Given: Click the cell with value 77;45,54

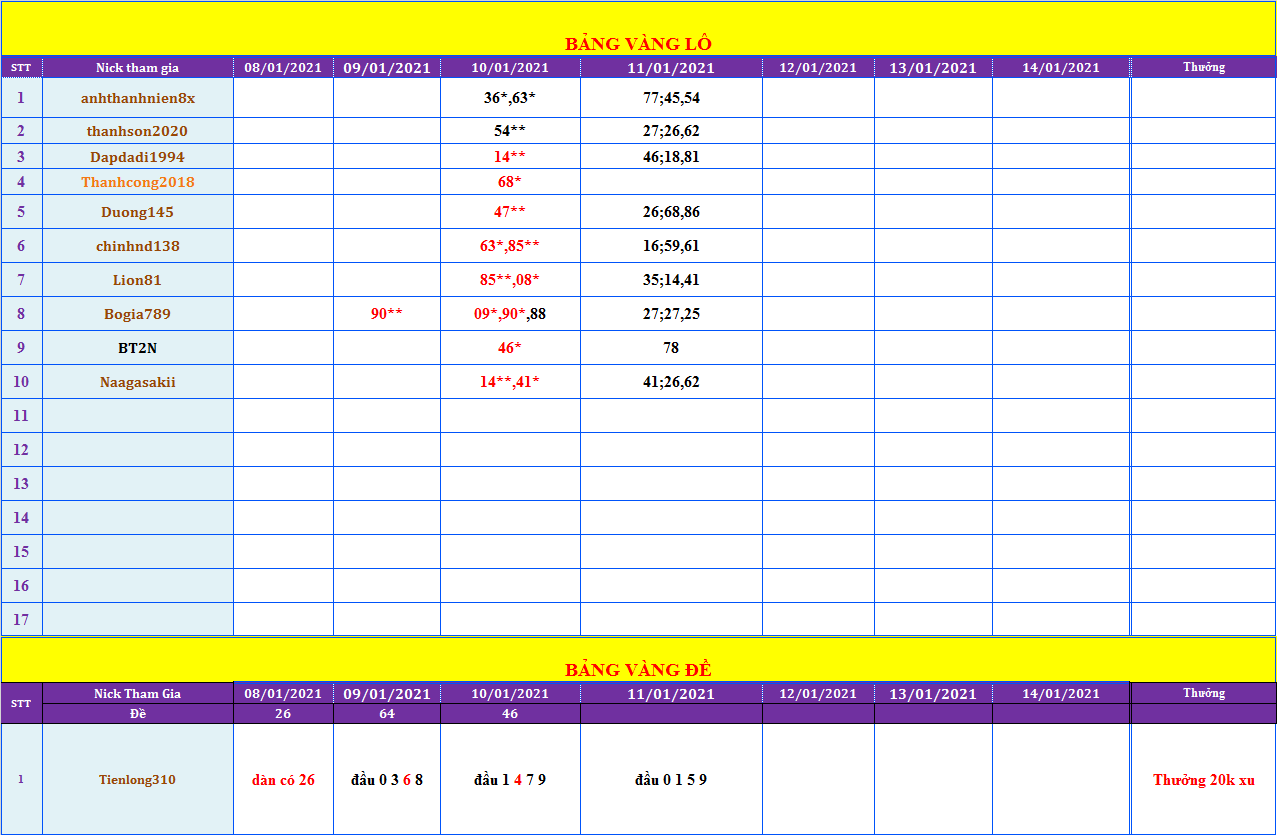Looking at the screenshot, I should [671, 98].
